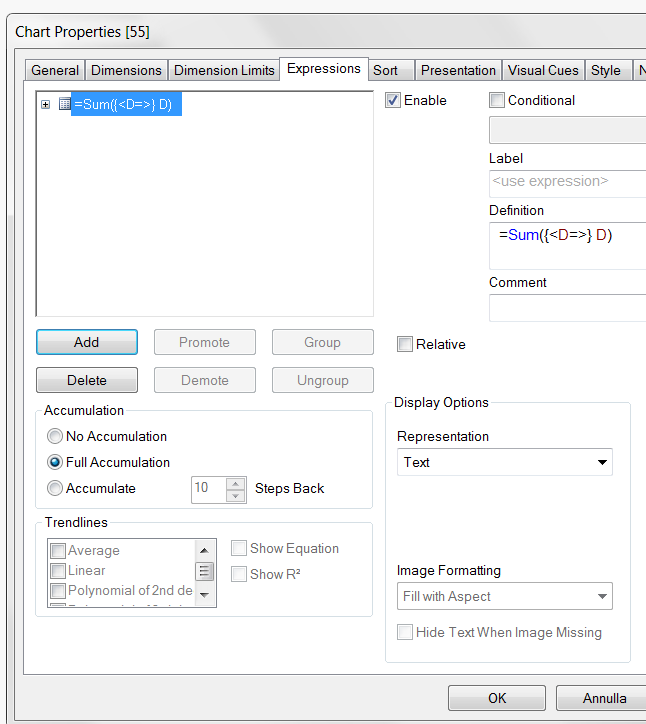The height and width of the screenshot is (724, 646).
Task: Toggle the Show R² checkbox
Action: pos(239,574)
